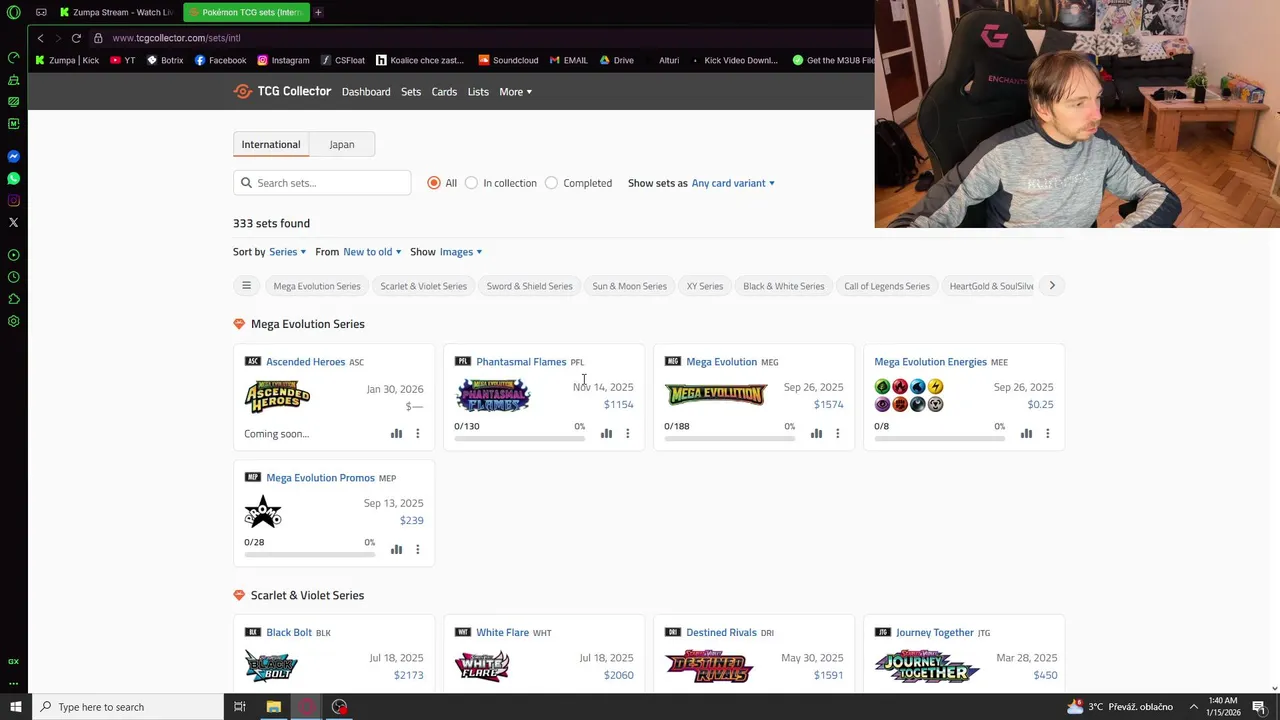Open Lists in the navbar

click(478, 92)
